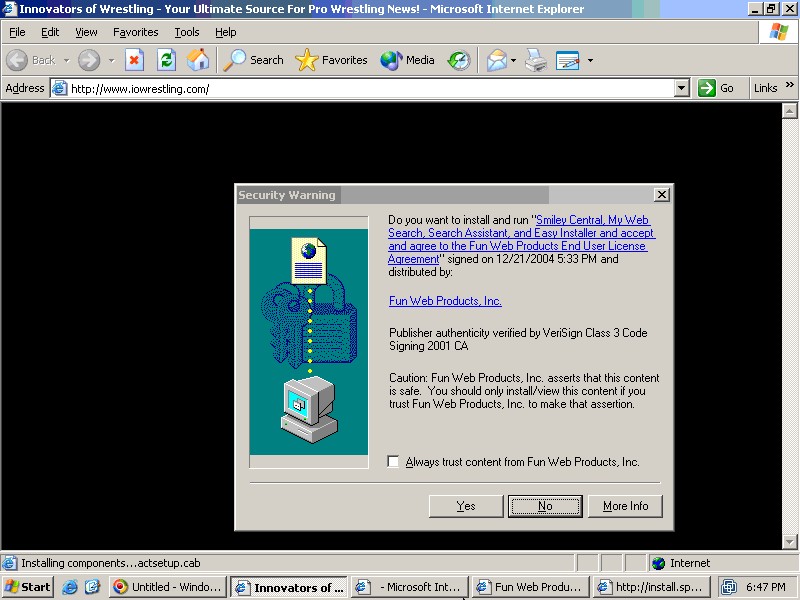Viewport: 800px width, 600px height.
Task: Click the green Go arrow button
Action: pos(707,88)
